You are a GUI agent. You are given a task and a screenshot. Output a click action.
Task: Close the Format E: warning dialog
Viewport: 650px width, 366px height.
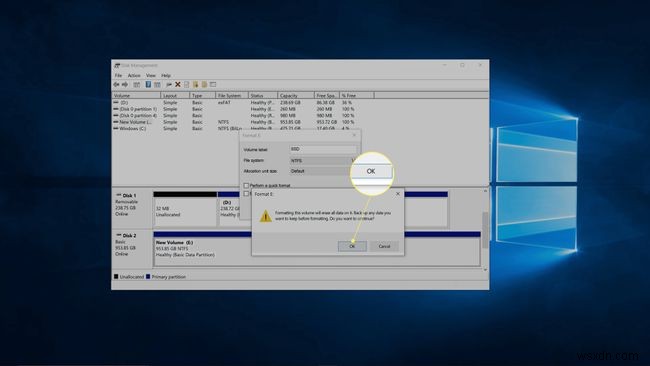(x=398, y=194)
